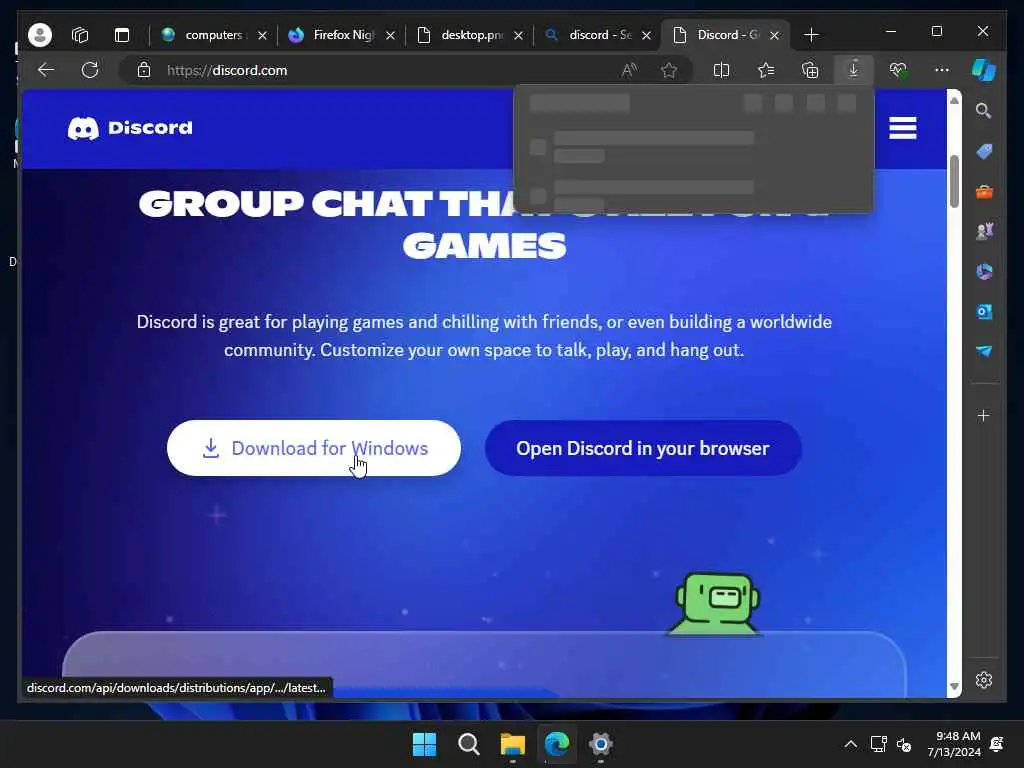The image size is (1024, 768).
Task: Click the Edge taskbar icon
Action: [x=557, y=744]
